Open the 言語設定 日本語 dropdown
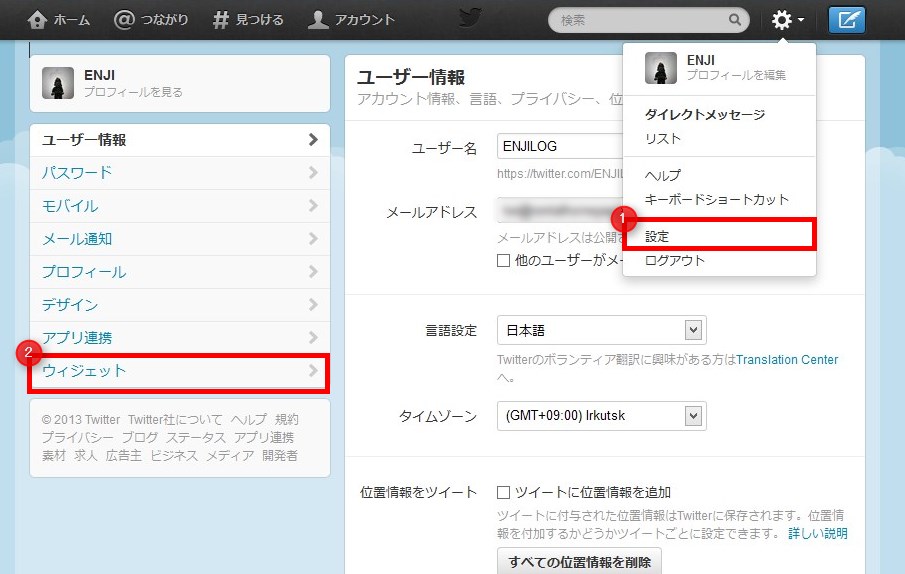The image size is (905, 574). coord(601,331)
